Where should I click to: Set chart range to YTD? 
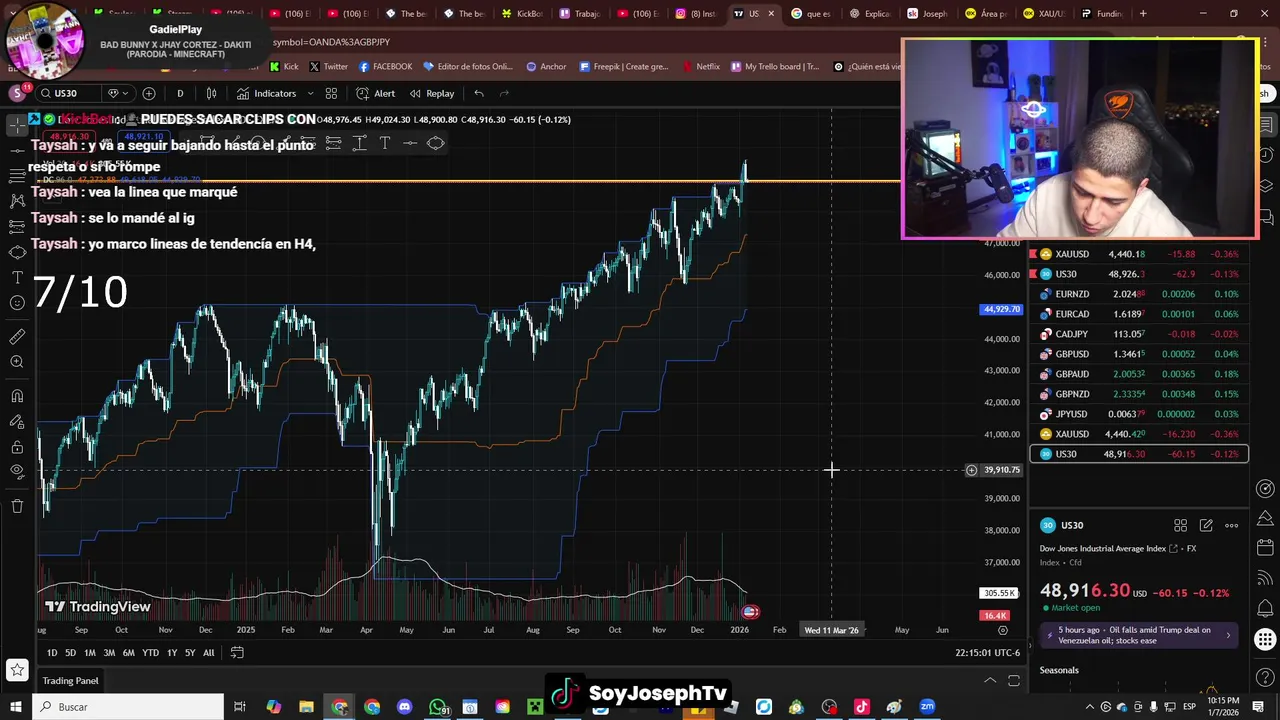[150, 653]
